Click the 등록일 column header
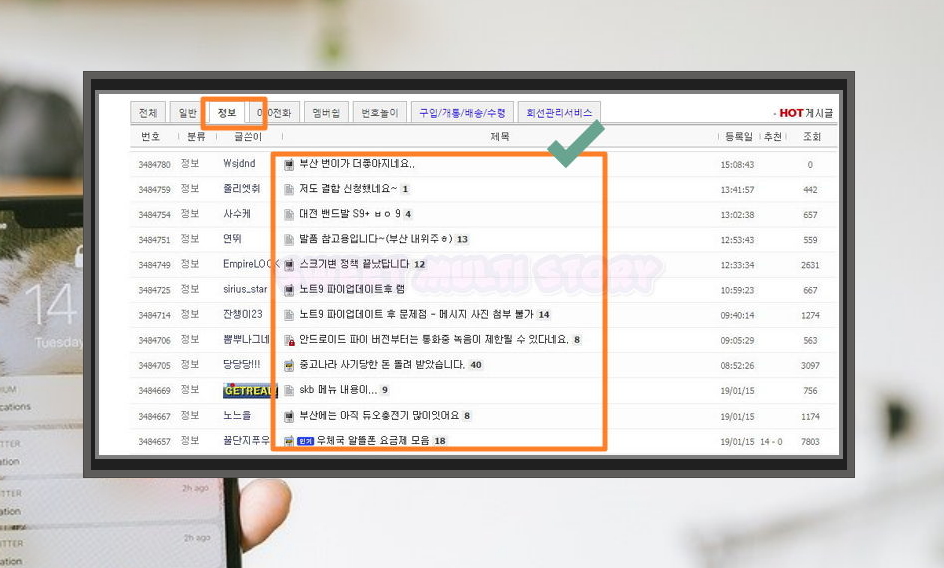 coord(739,137)
